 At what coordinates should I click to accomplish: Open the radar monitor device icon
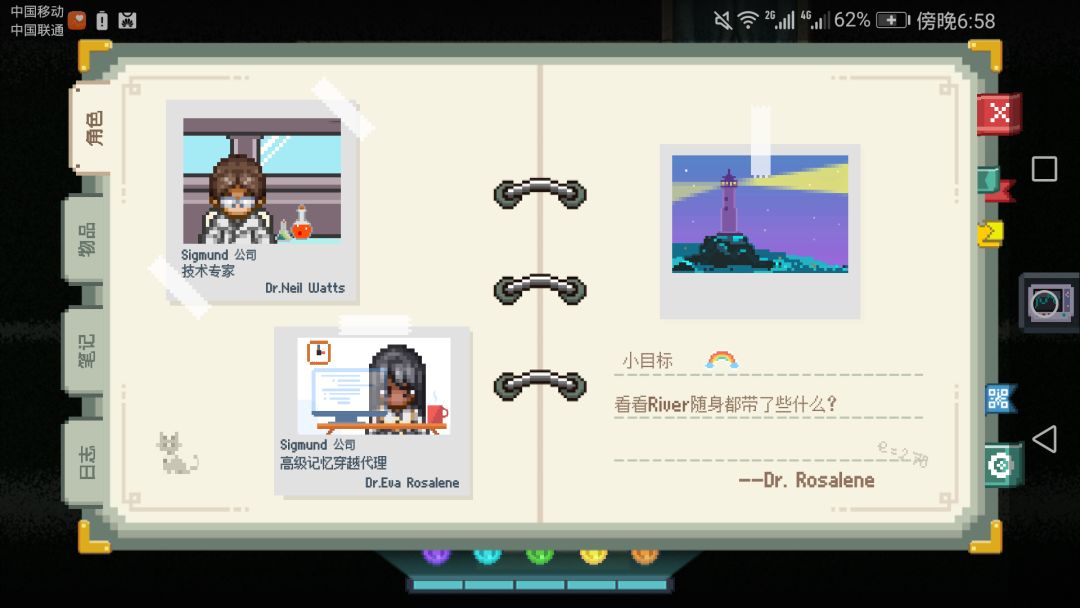(x=1048, y=302)
